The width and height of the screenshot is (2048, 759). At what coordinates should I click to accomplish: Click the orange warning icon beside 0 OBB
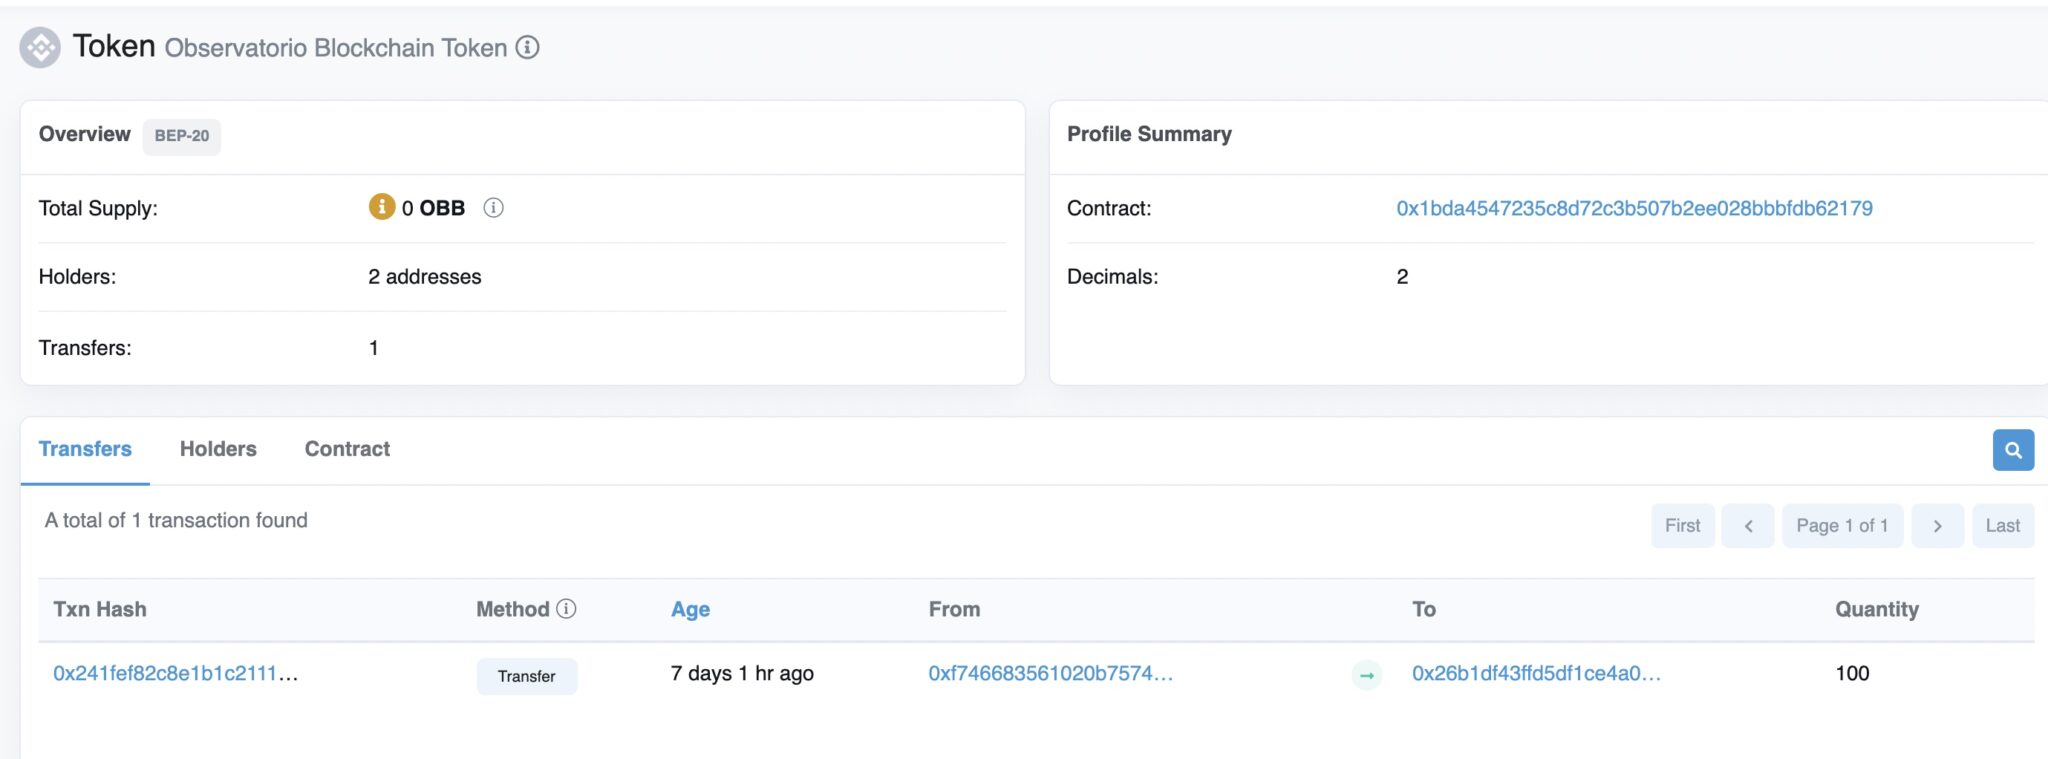click(382, 206)
